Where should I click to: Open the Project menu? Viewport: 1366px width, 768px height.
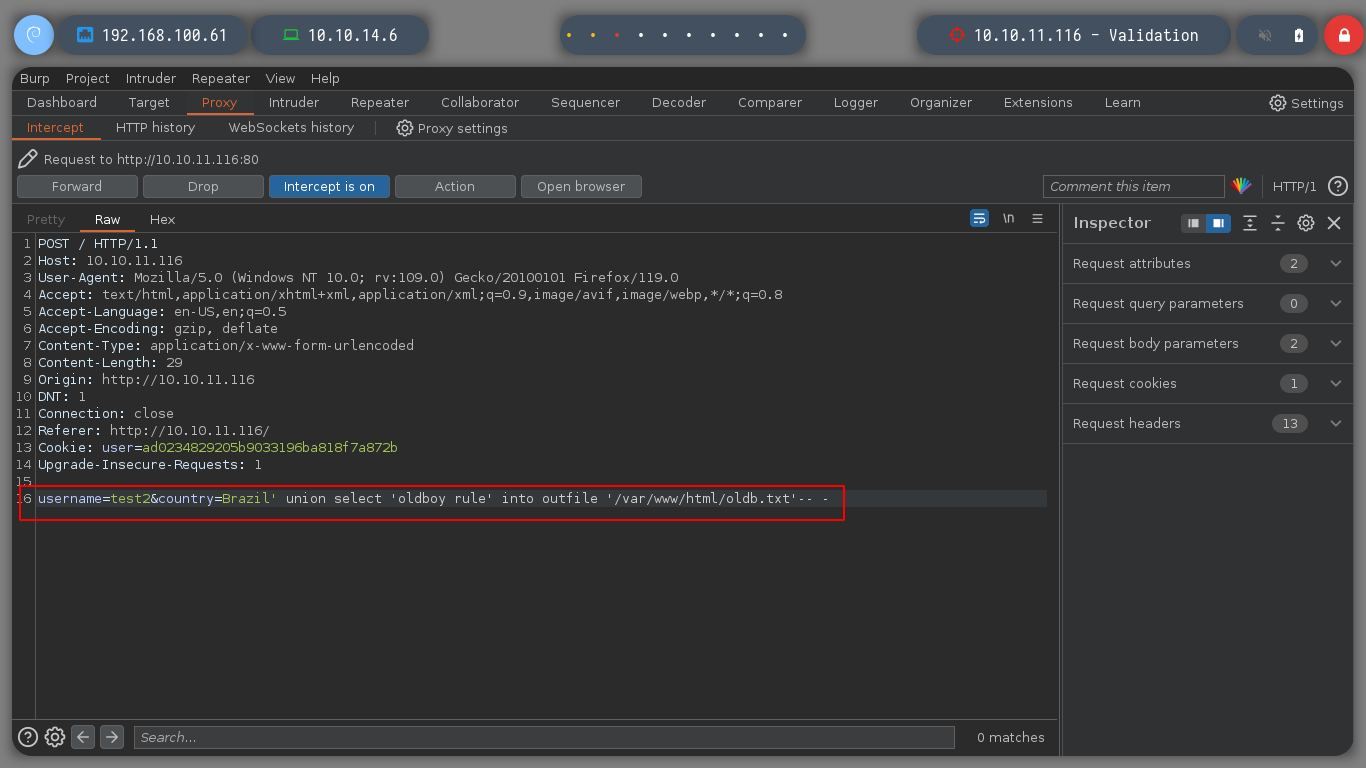tap(88, 78)
